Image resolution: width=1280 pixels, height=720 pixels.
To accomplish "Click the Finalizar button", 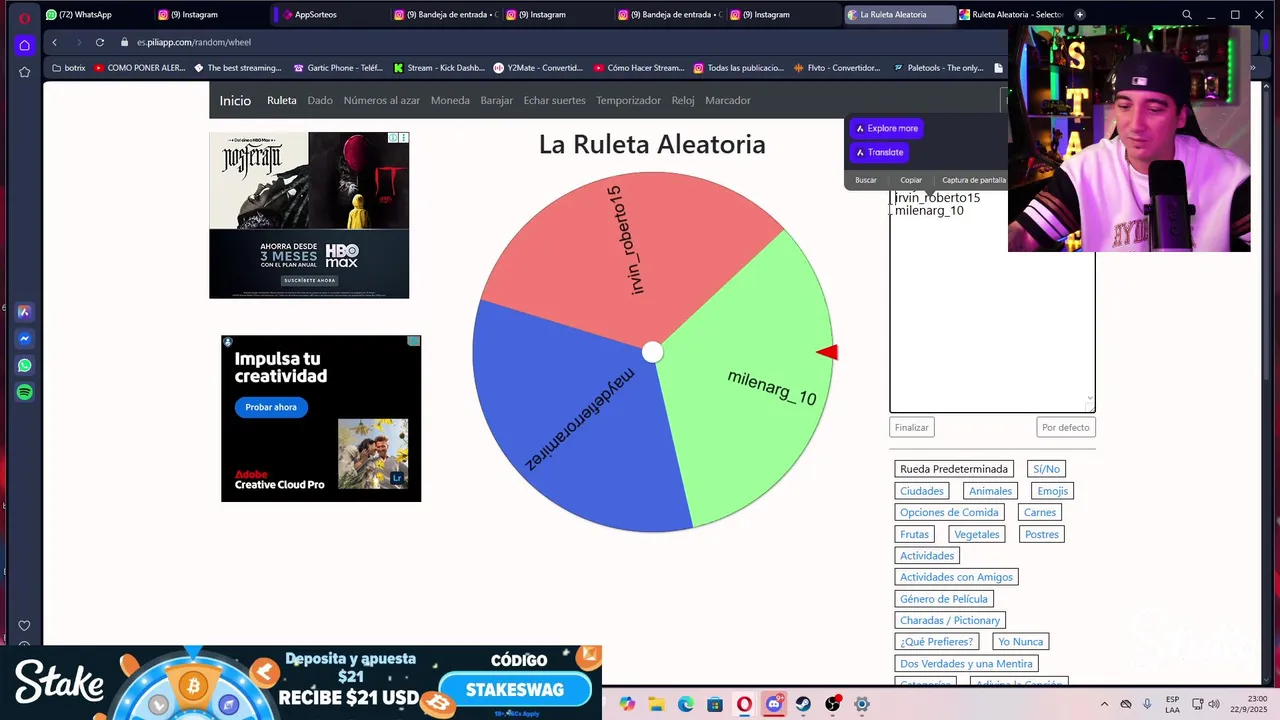I will pos(912,427).
